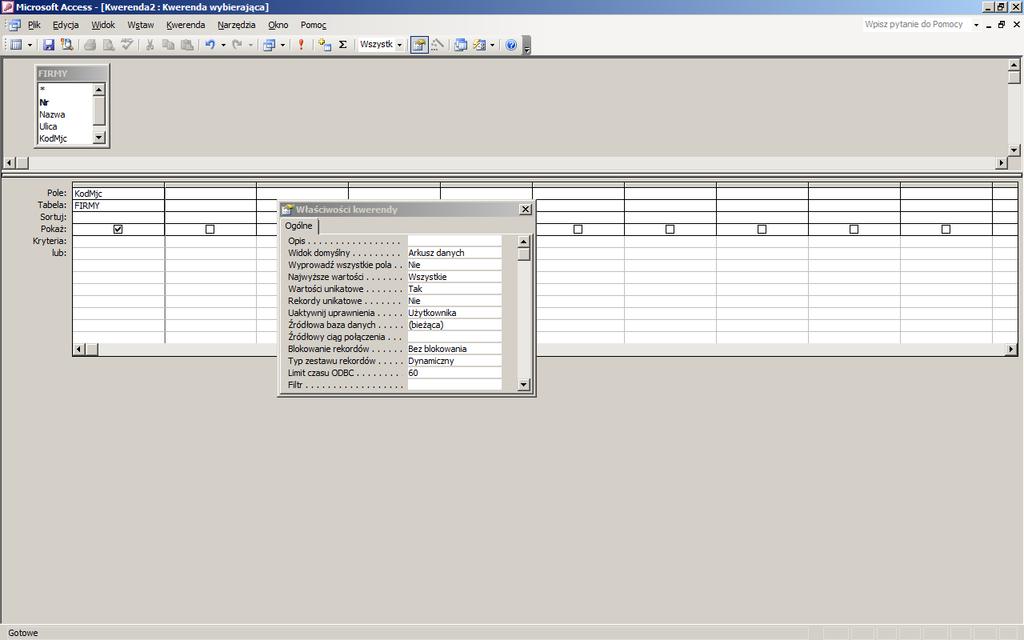Click the Show Table icon
The width and height of the screenshot is (1024, 640).
click(325, 44)
